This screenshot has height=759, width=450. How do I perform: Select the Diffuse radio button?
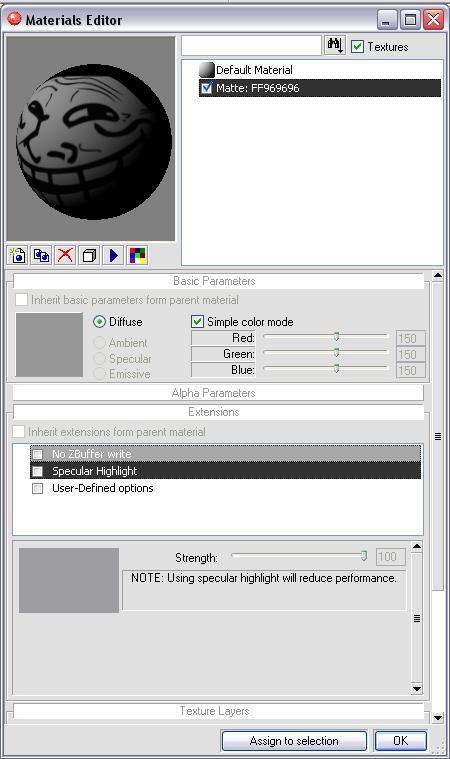pos(99,321)
